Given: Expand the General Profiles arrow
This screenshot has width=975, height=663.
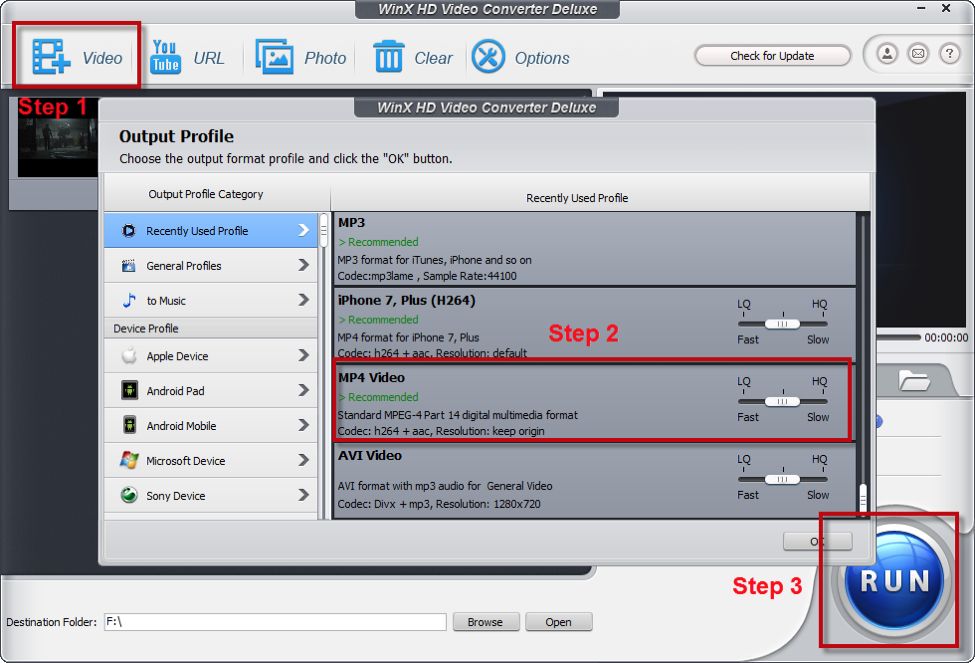Looking at the screenshot, I should [303, 265].
